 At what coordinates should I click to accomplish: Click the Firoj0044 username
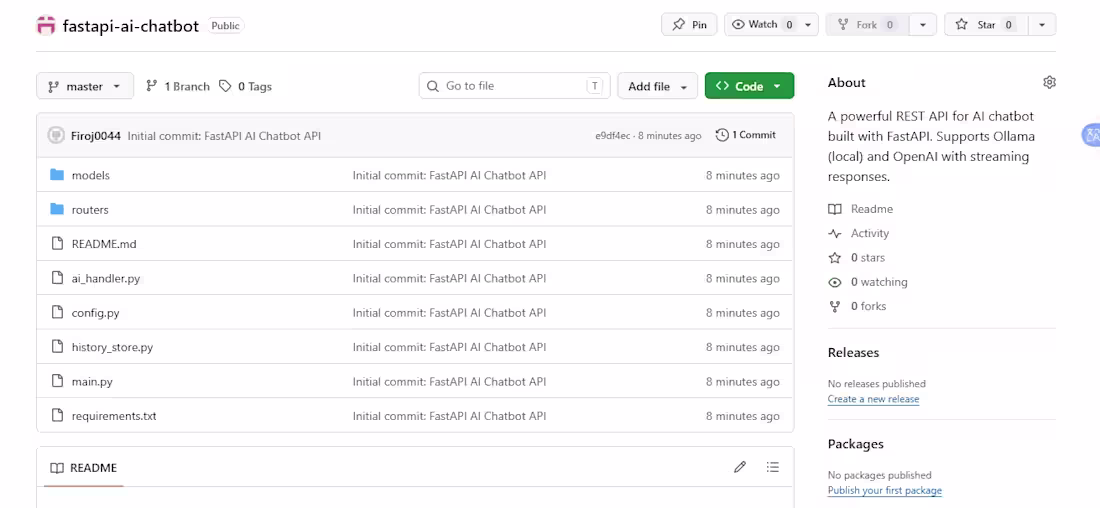96,135
